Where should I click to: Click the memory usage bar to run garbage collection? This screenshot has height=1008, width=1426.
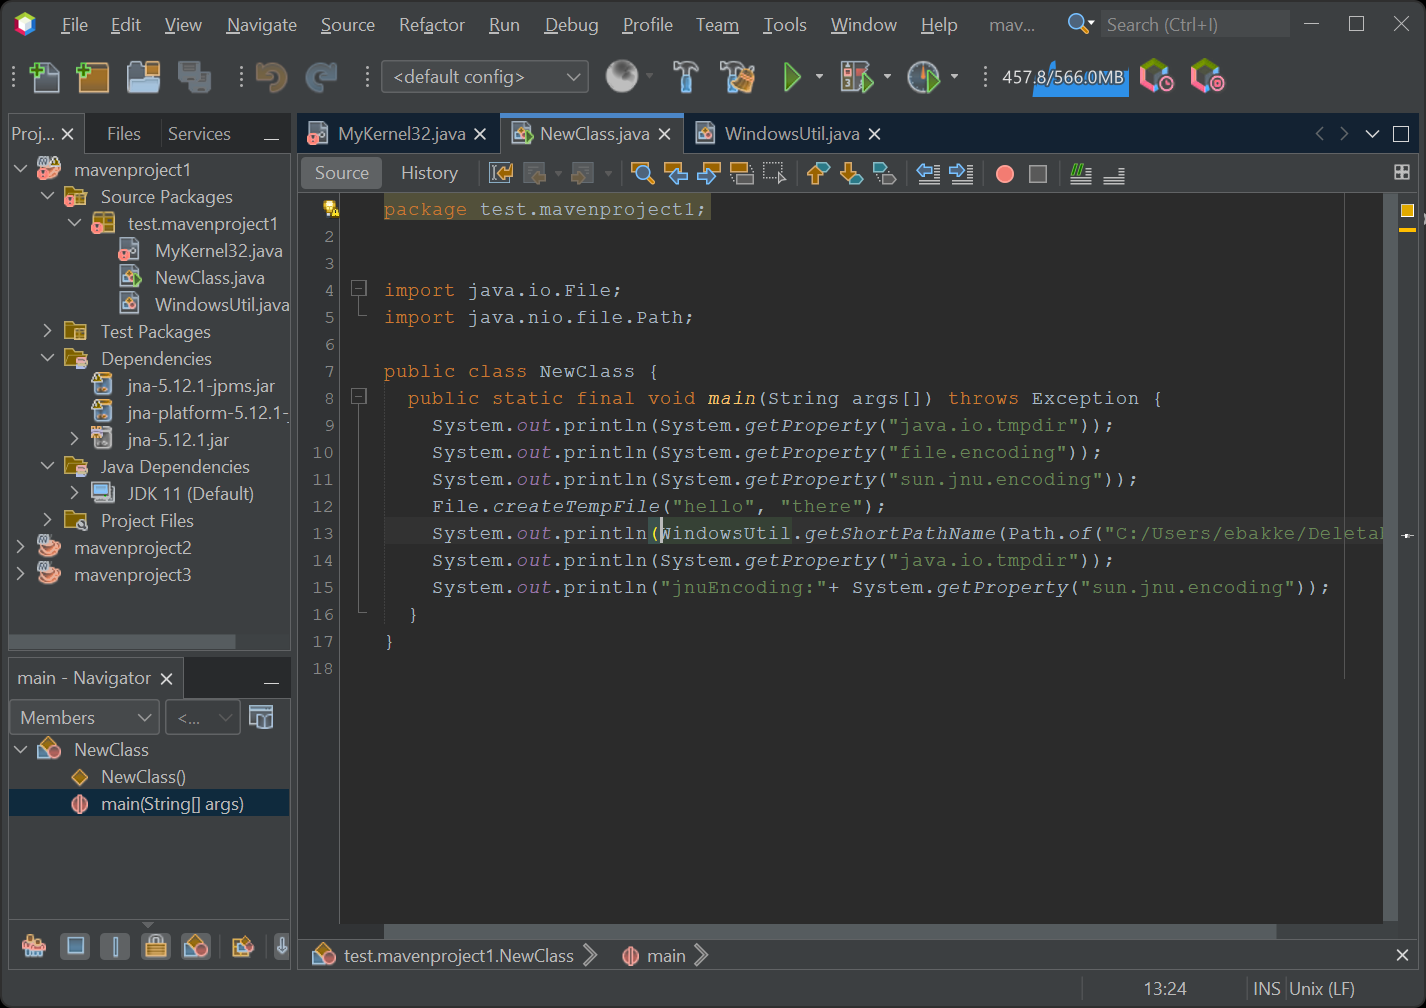coord(1063,77)
